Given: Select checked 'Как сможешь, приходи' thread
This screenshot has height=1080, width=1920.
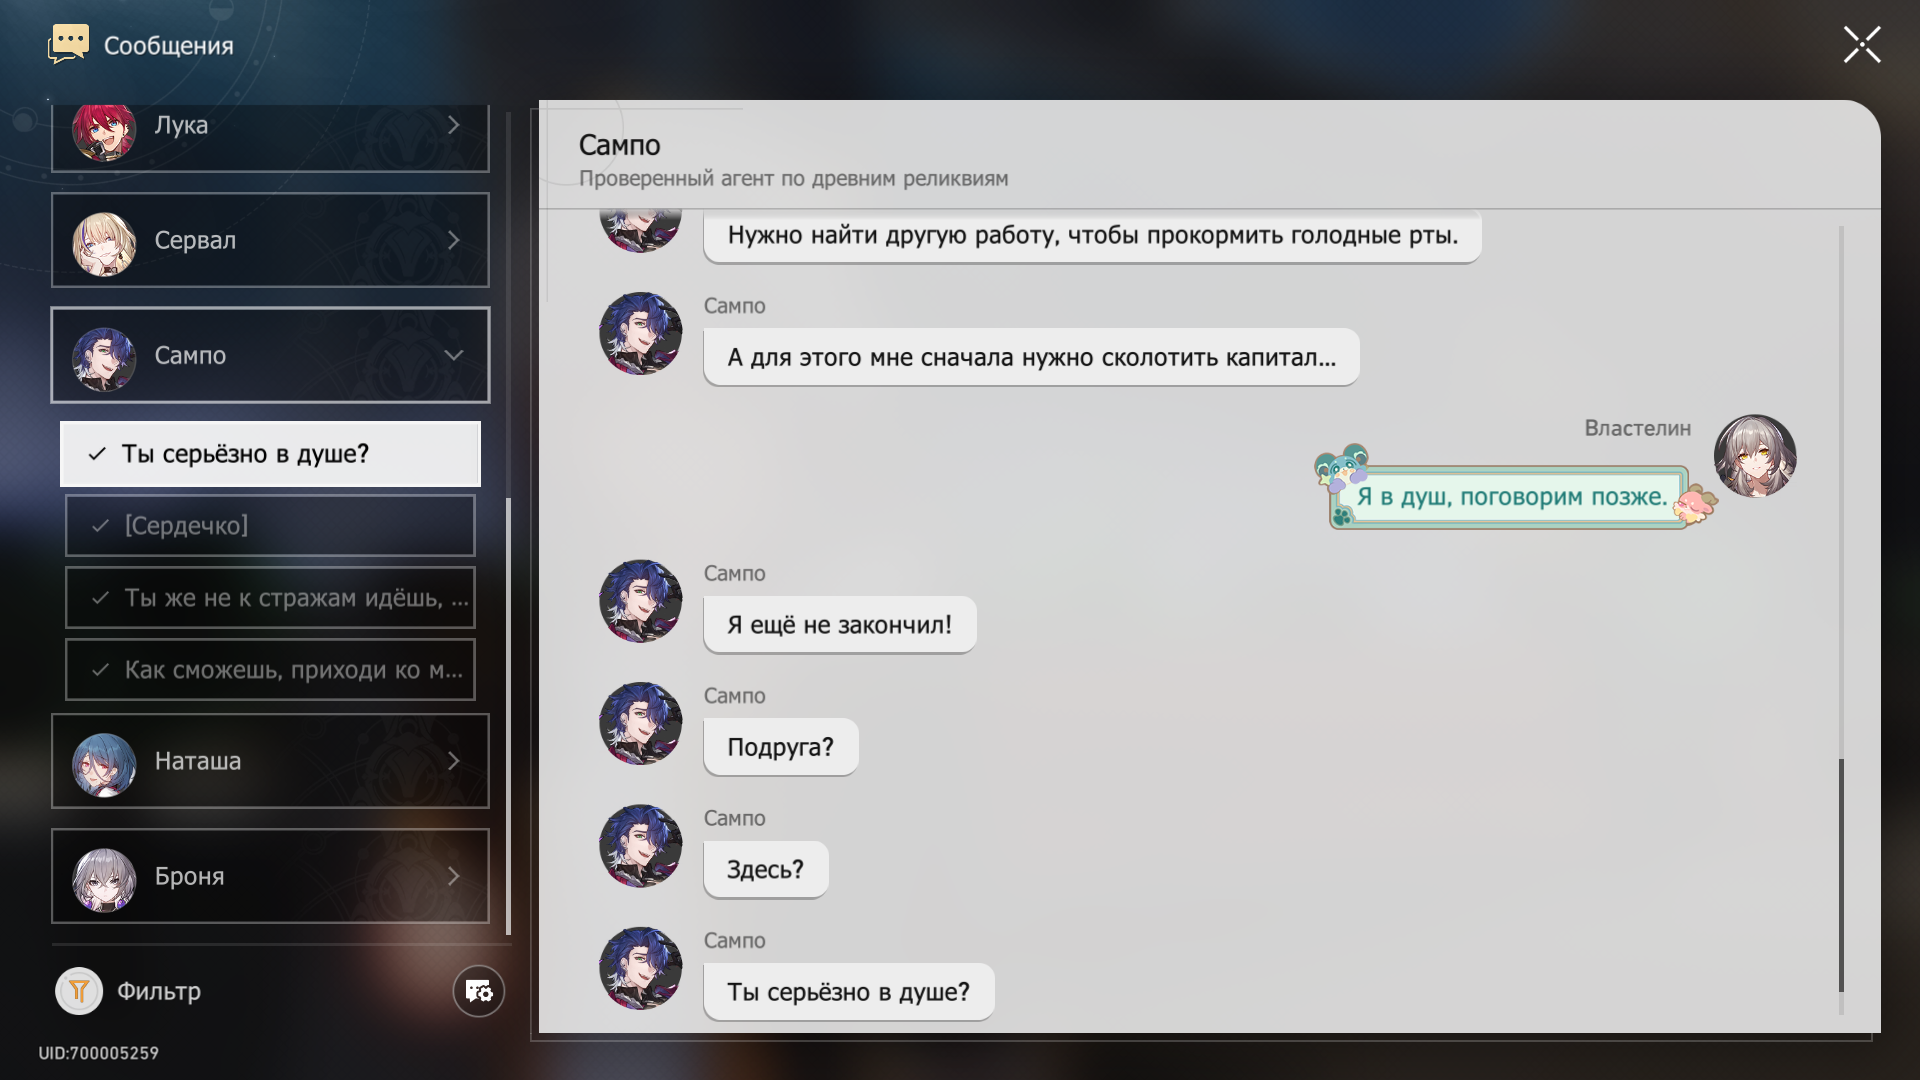Looking at the screenshot, I should 270,669.
